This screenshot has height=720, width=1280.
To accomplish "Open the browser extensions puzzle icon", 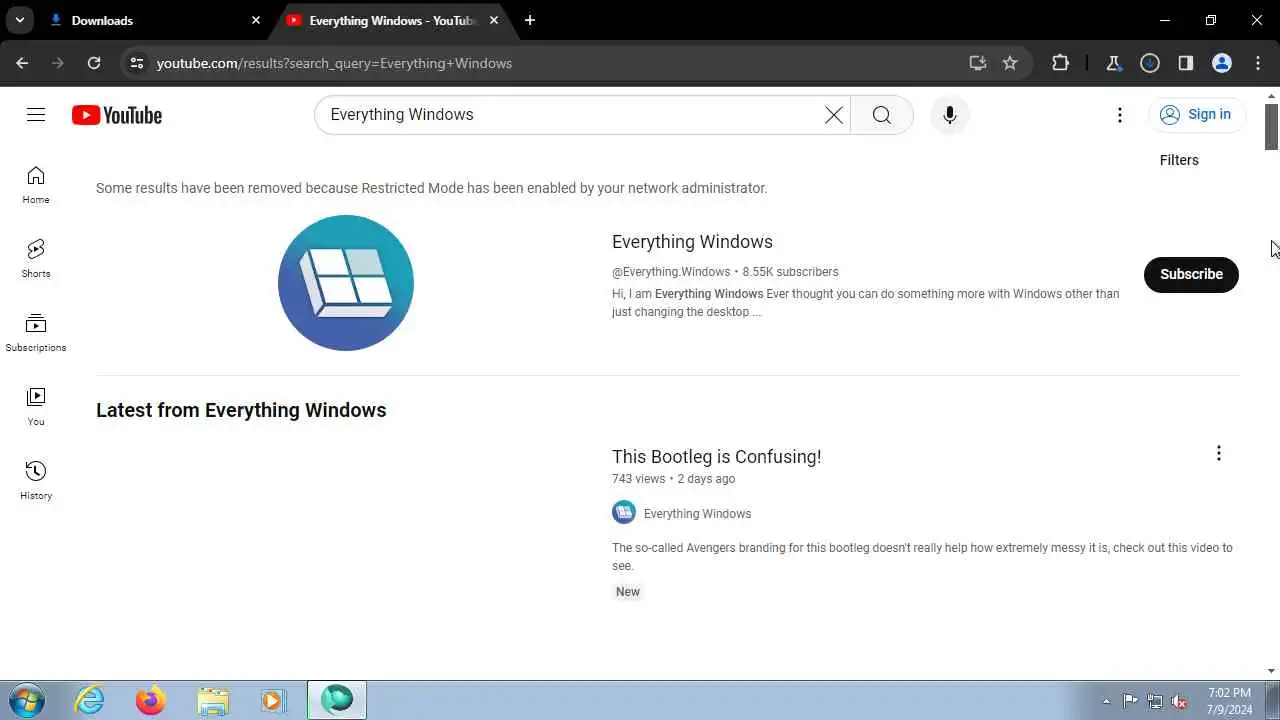I will 1061,63.
